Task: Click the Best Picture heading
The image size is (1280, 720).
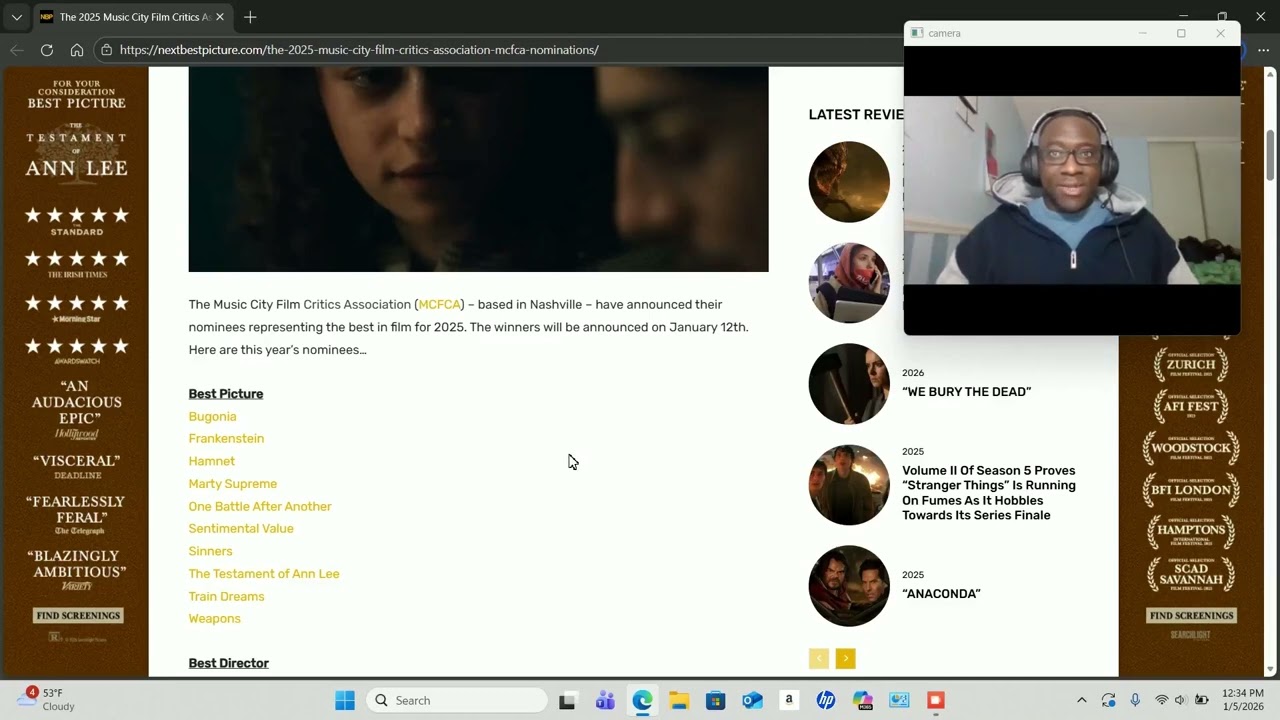Action: tap(226, 394)
